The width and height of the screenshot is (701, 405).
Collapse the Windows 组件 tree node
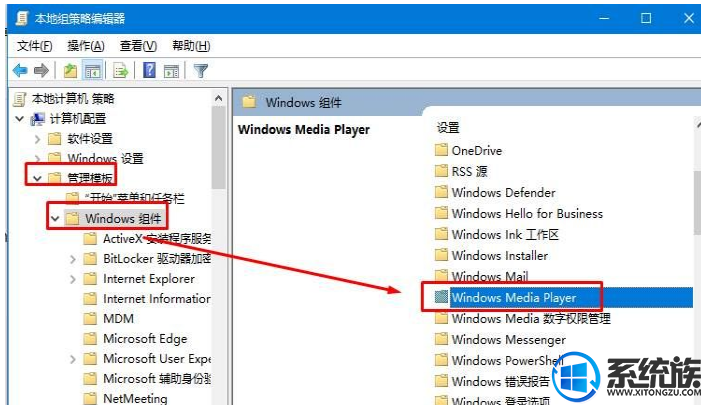(56, 218)
